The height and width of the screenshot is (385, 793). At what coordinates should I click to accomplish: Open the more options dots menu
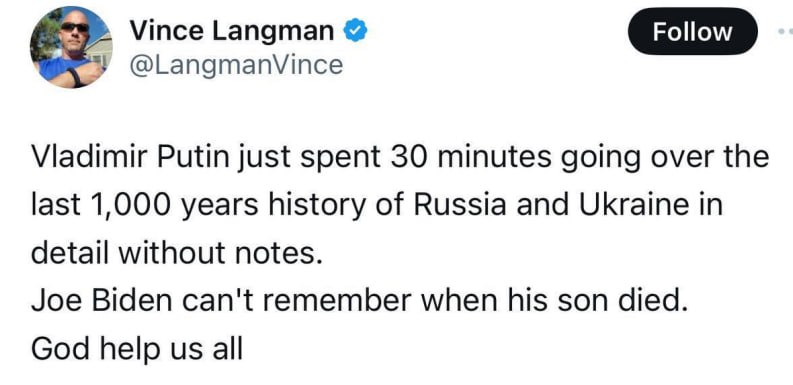tap(786, 31)
